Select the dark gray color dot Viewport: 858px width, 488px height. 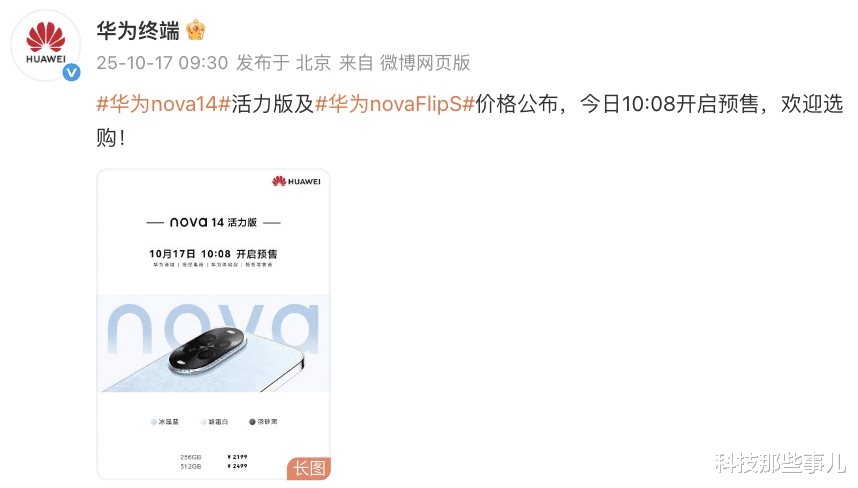252,422
